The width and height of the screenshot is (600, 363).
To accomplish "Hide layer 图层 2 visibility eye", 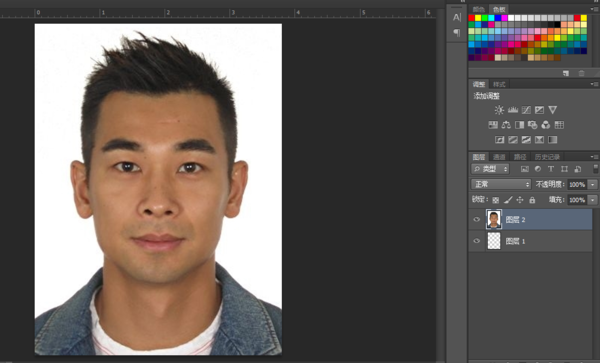I will pyautogui.click(x=476, y=220).
